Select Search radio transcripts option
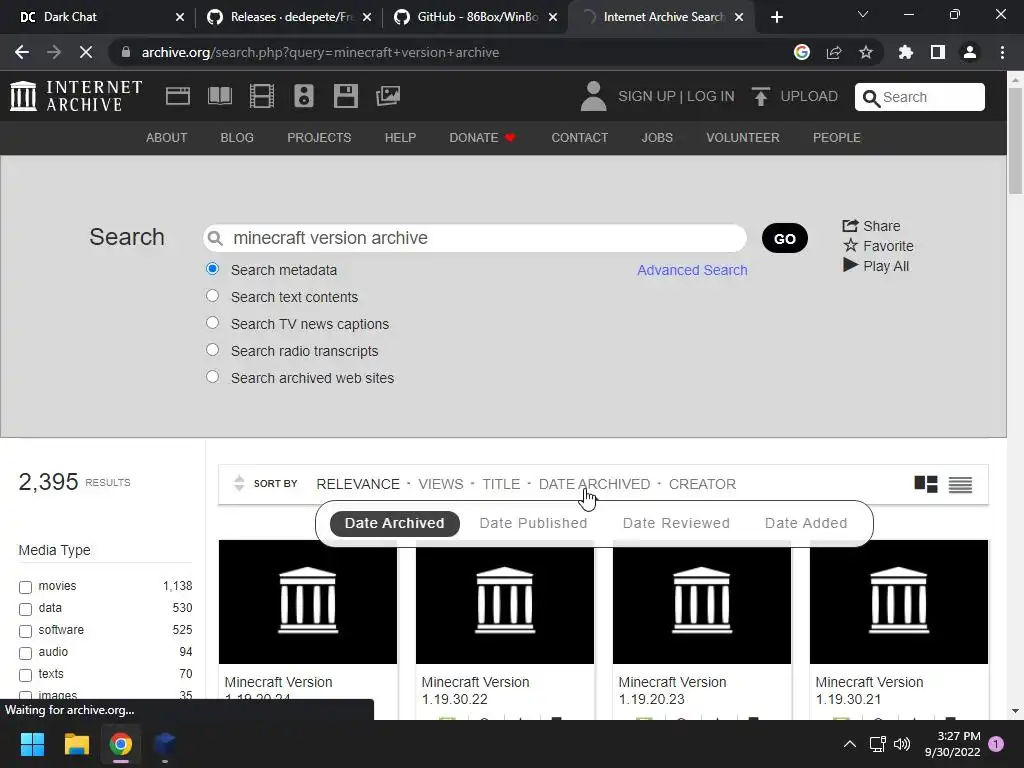1024x768 pixels. (x=212, y=349)
